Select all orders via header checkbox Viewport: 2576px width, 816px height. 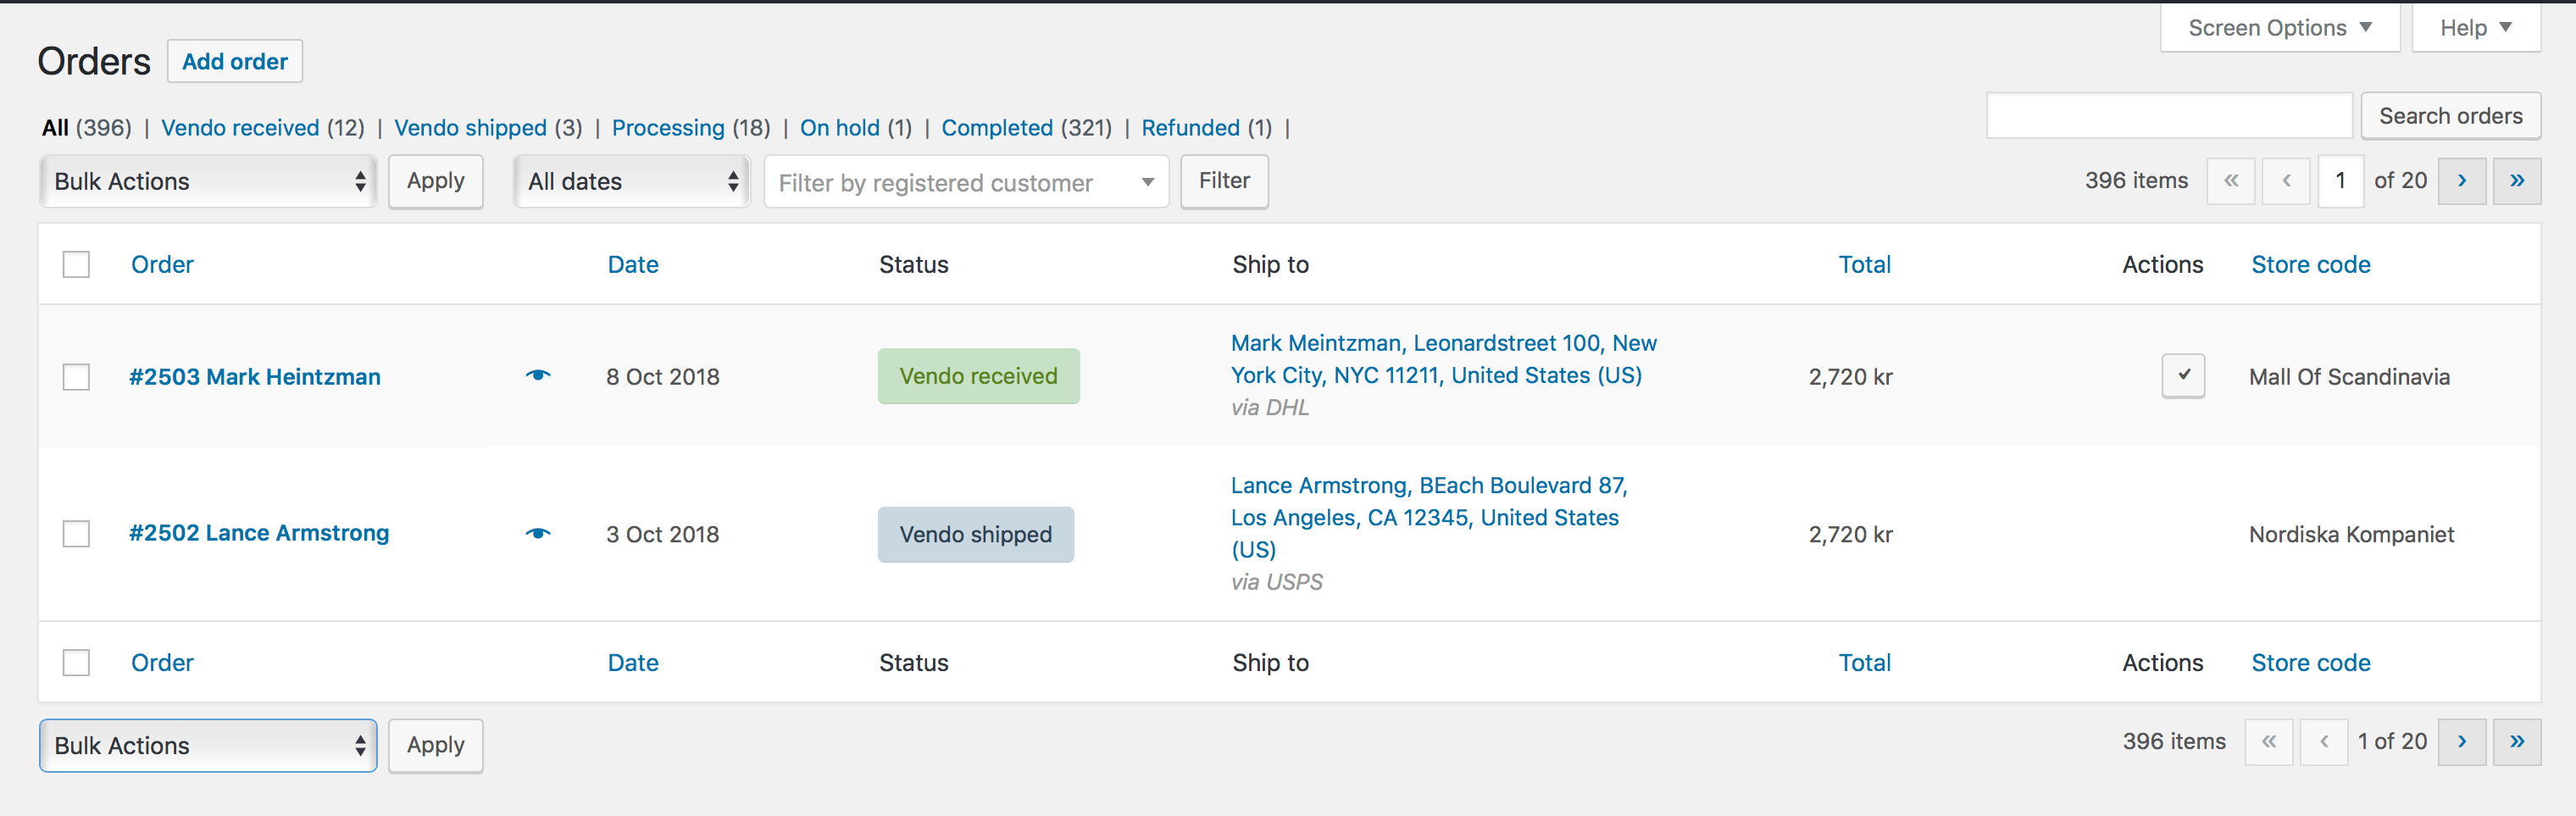[76, 265]
